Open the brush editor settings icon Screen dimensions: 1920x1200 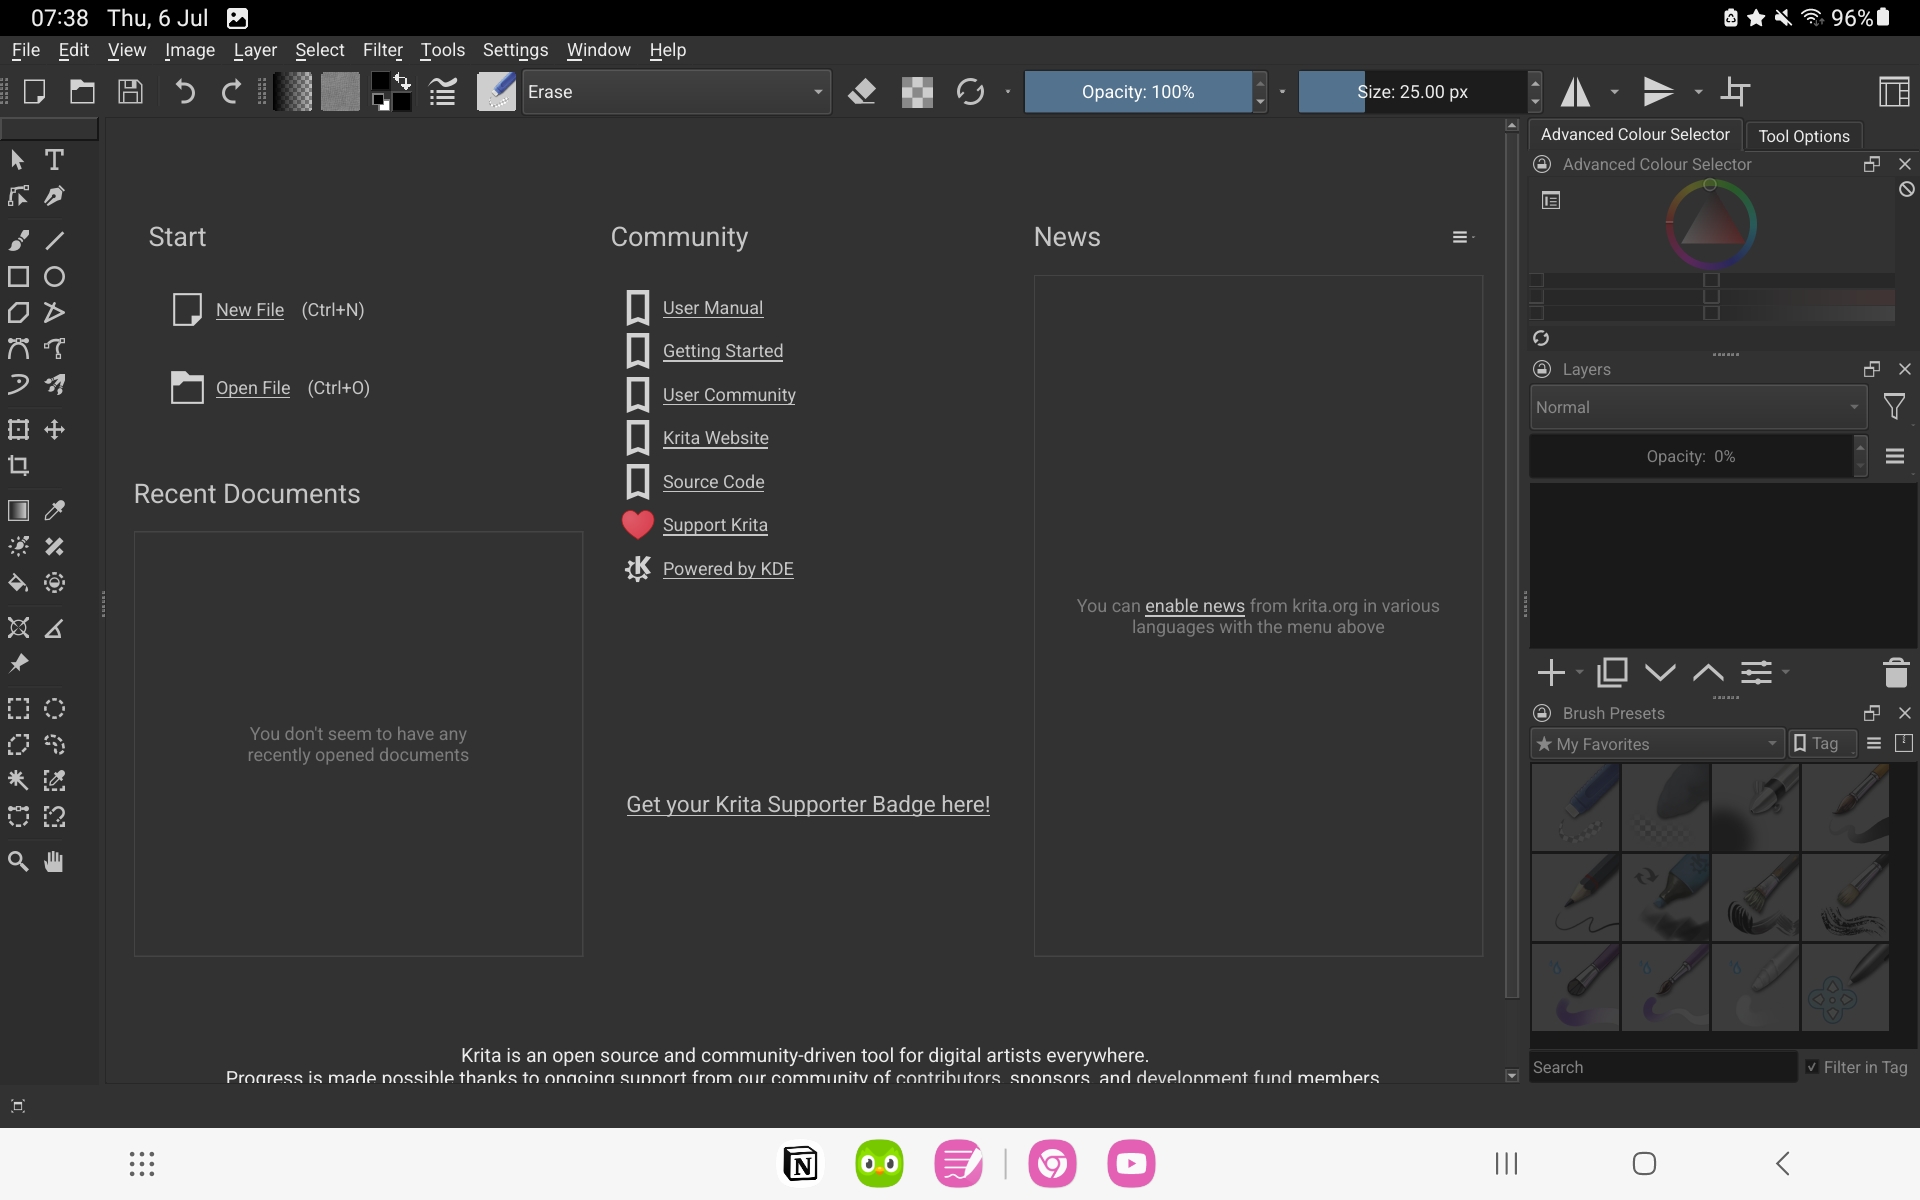click(442, 92)
